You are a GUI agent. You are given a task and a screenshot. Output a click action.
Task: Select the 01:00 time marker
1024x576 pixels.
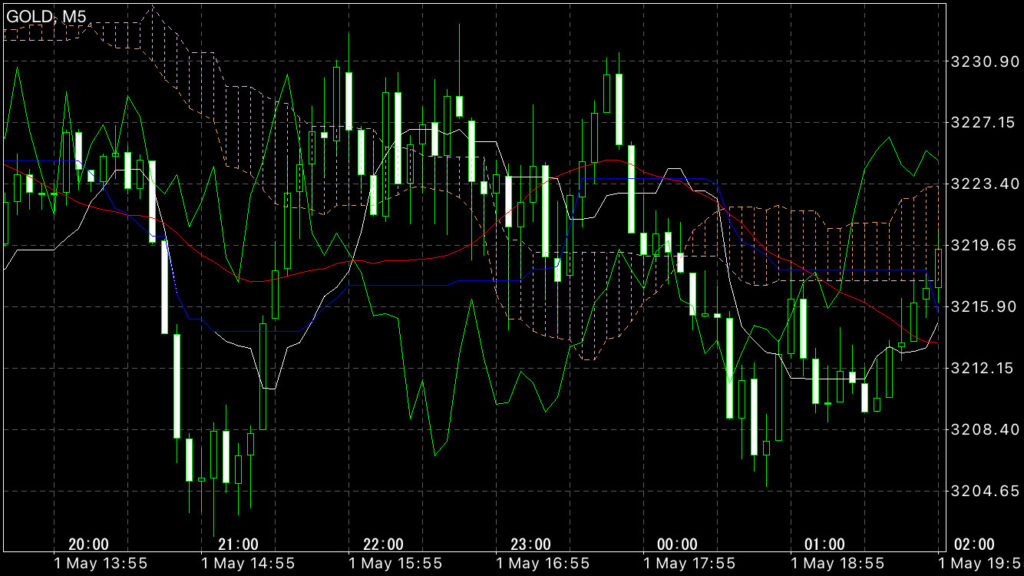click(x=824, y=544)
